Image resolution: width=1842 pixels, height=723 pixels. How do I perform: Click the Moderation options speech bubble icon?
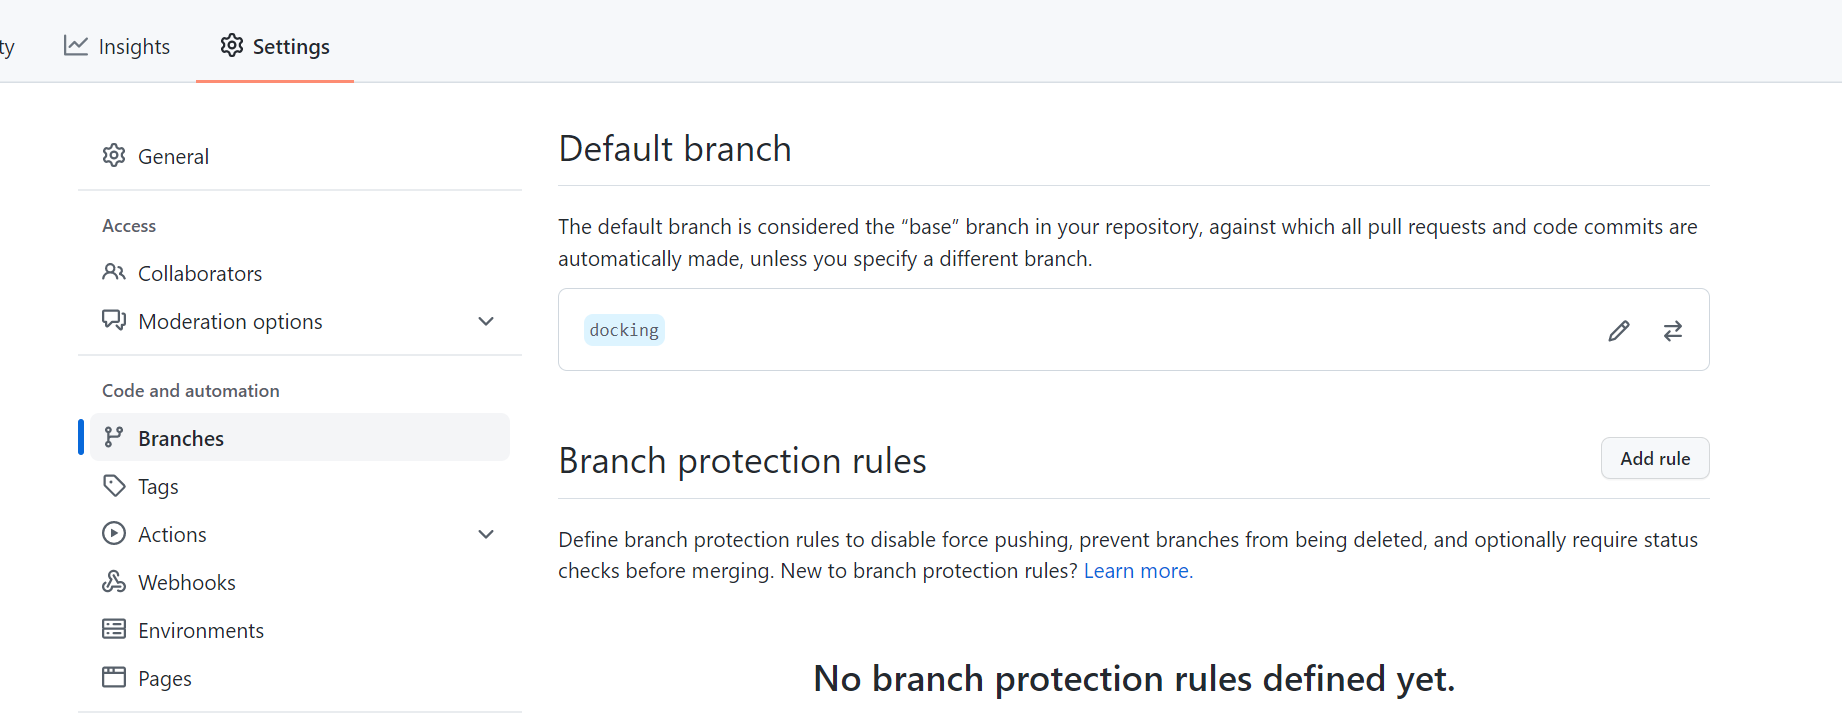(114, 320)
